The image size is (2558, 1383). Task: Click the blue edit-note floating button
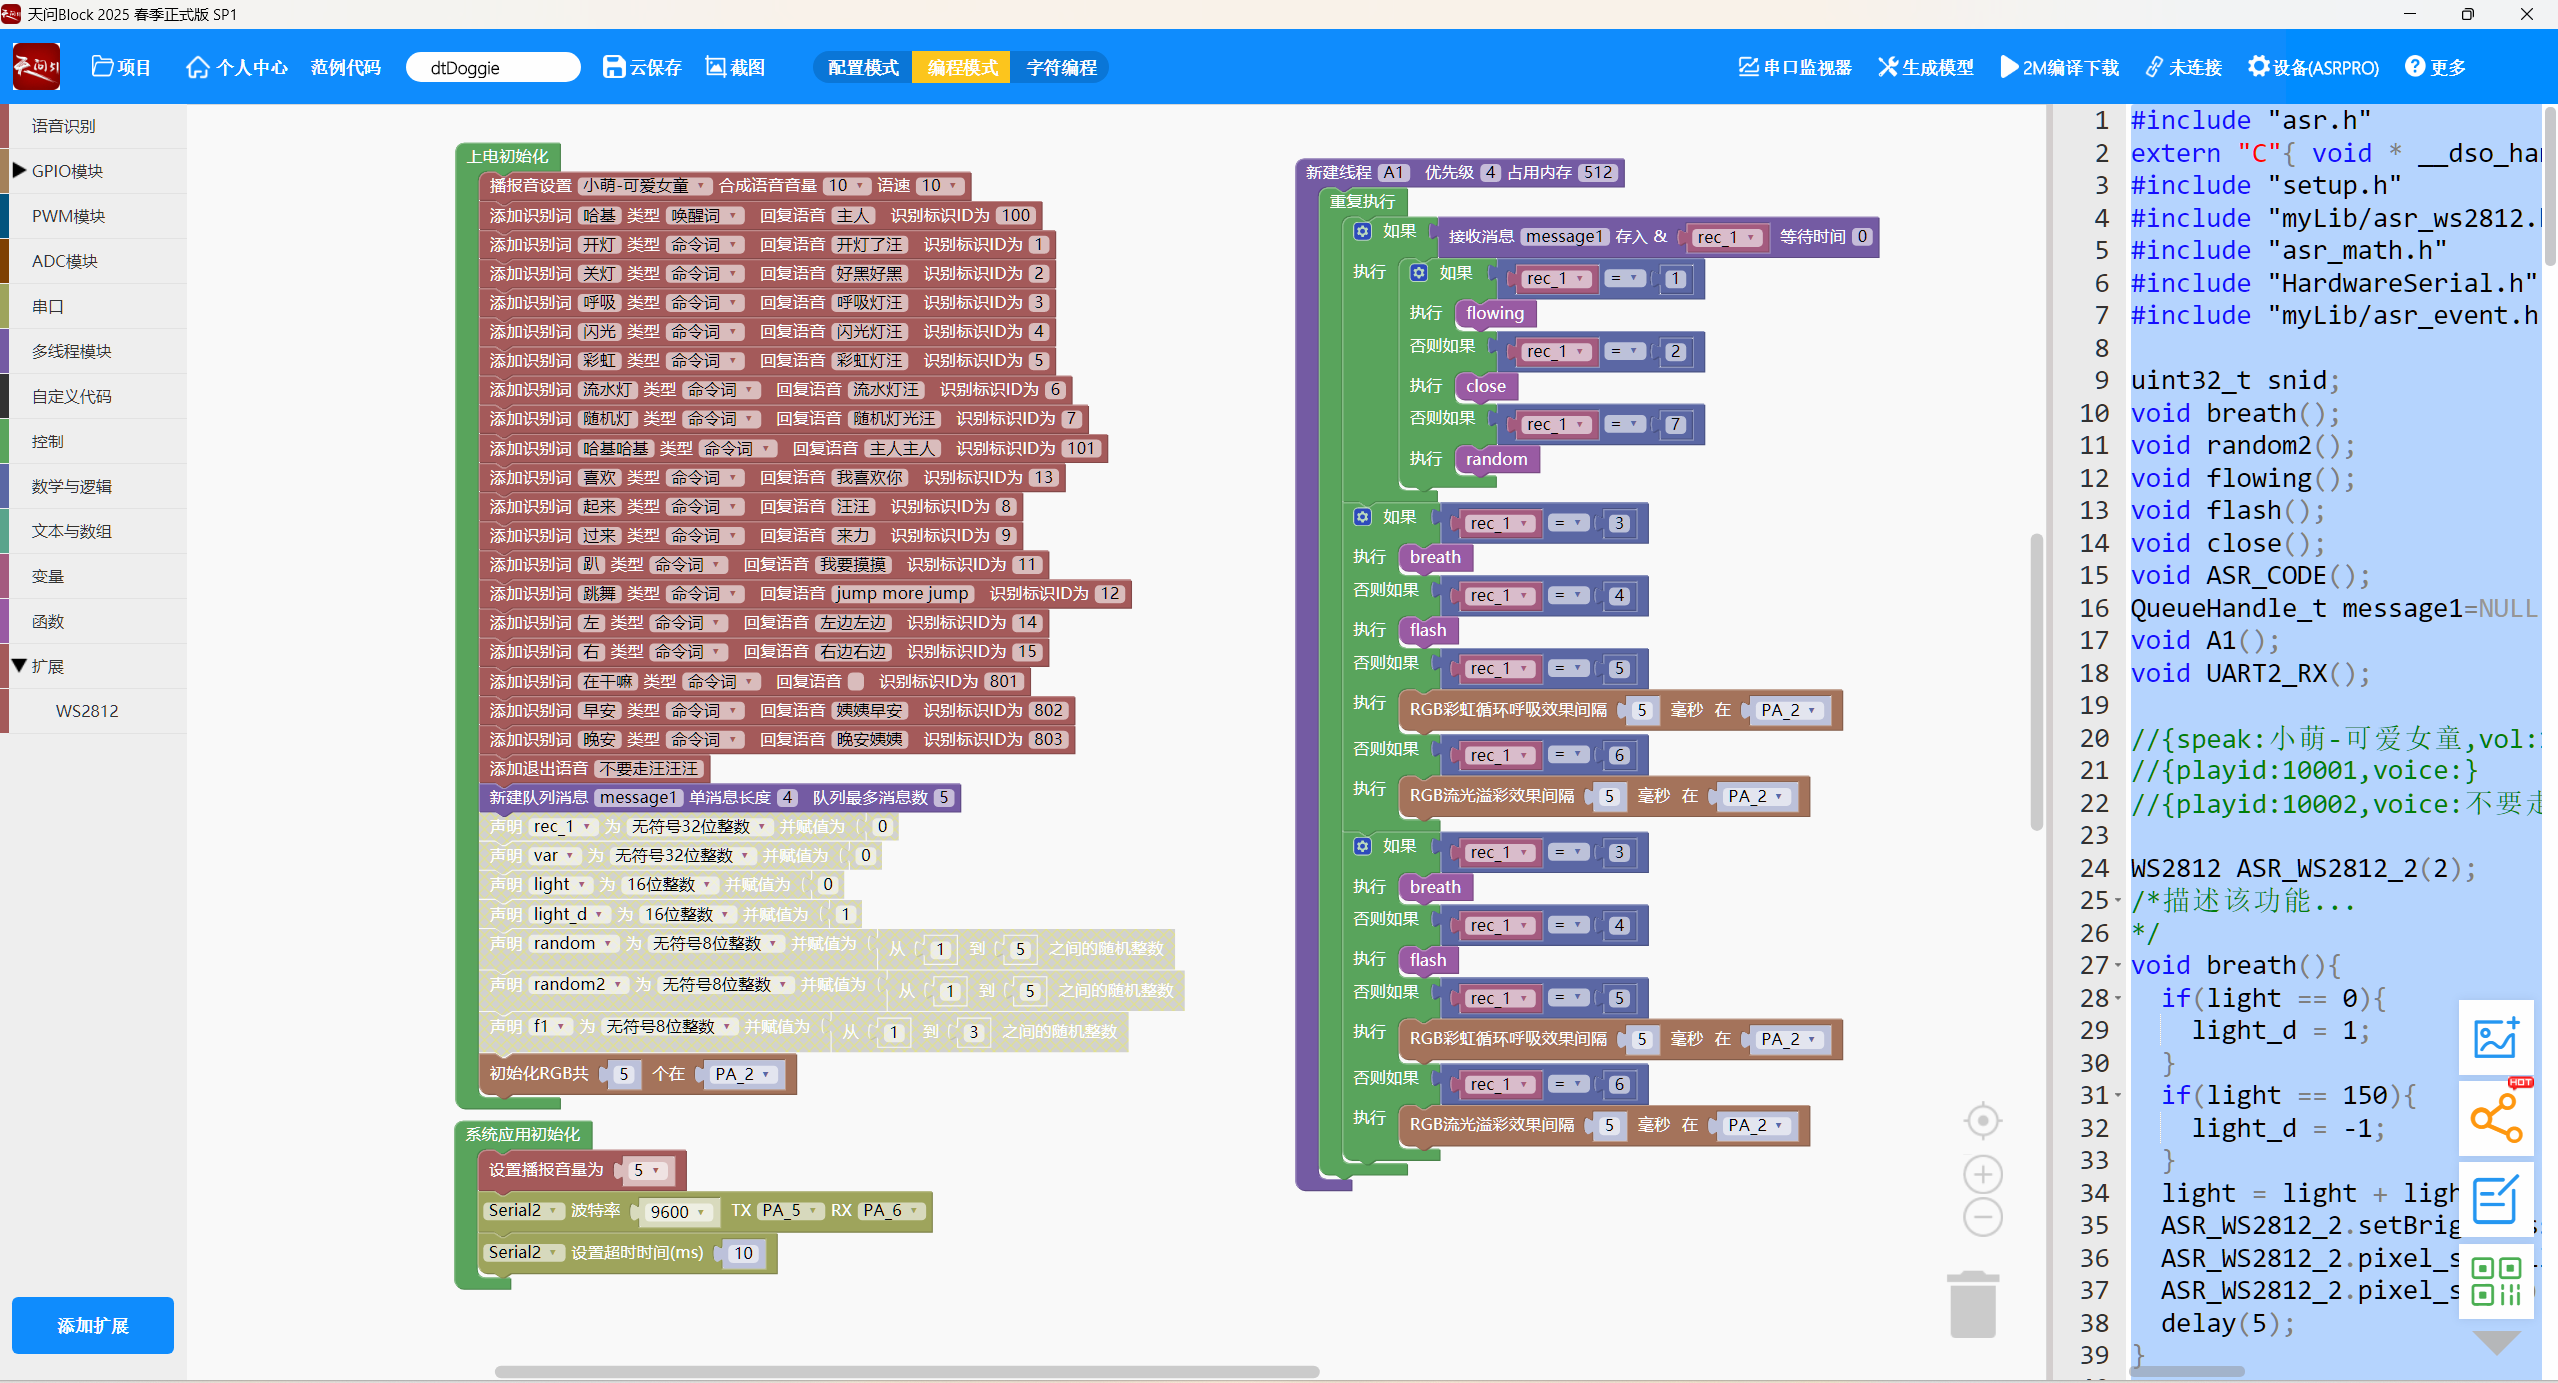[x=2496, y=1199]
